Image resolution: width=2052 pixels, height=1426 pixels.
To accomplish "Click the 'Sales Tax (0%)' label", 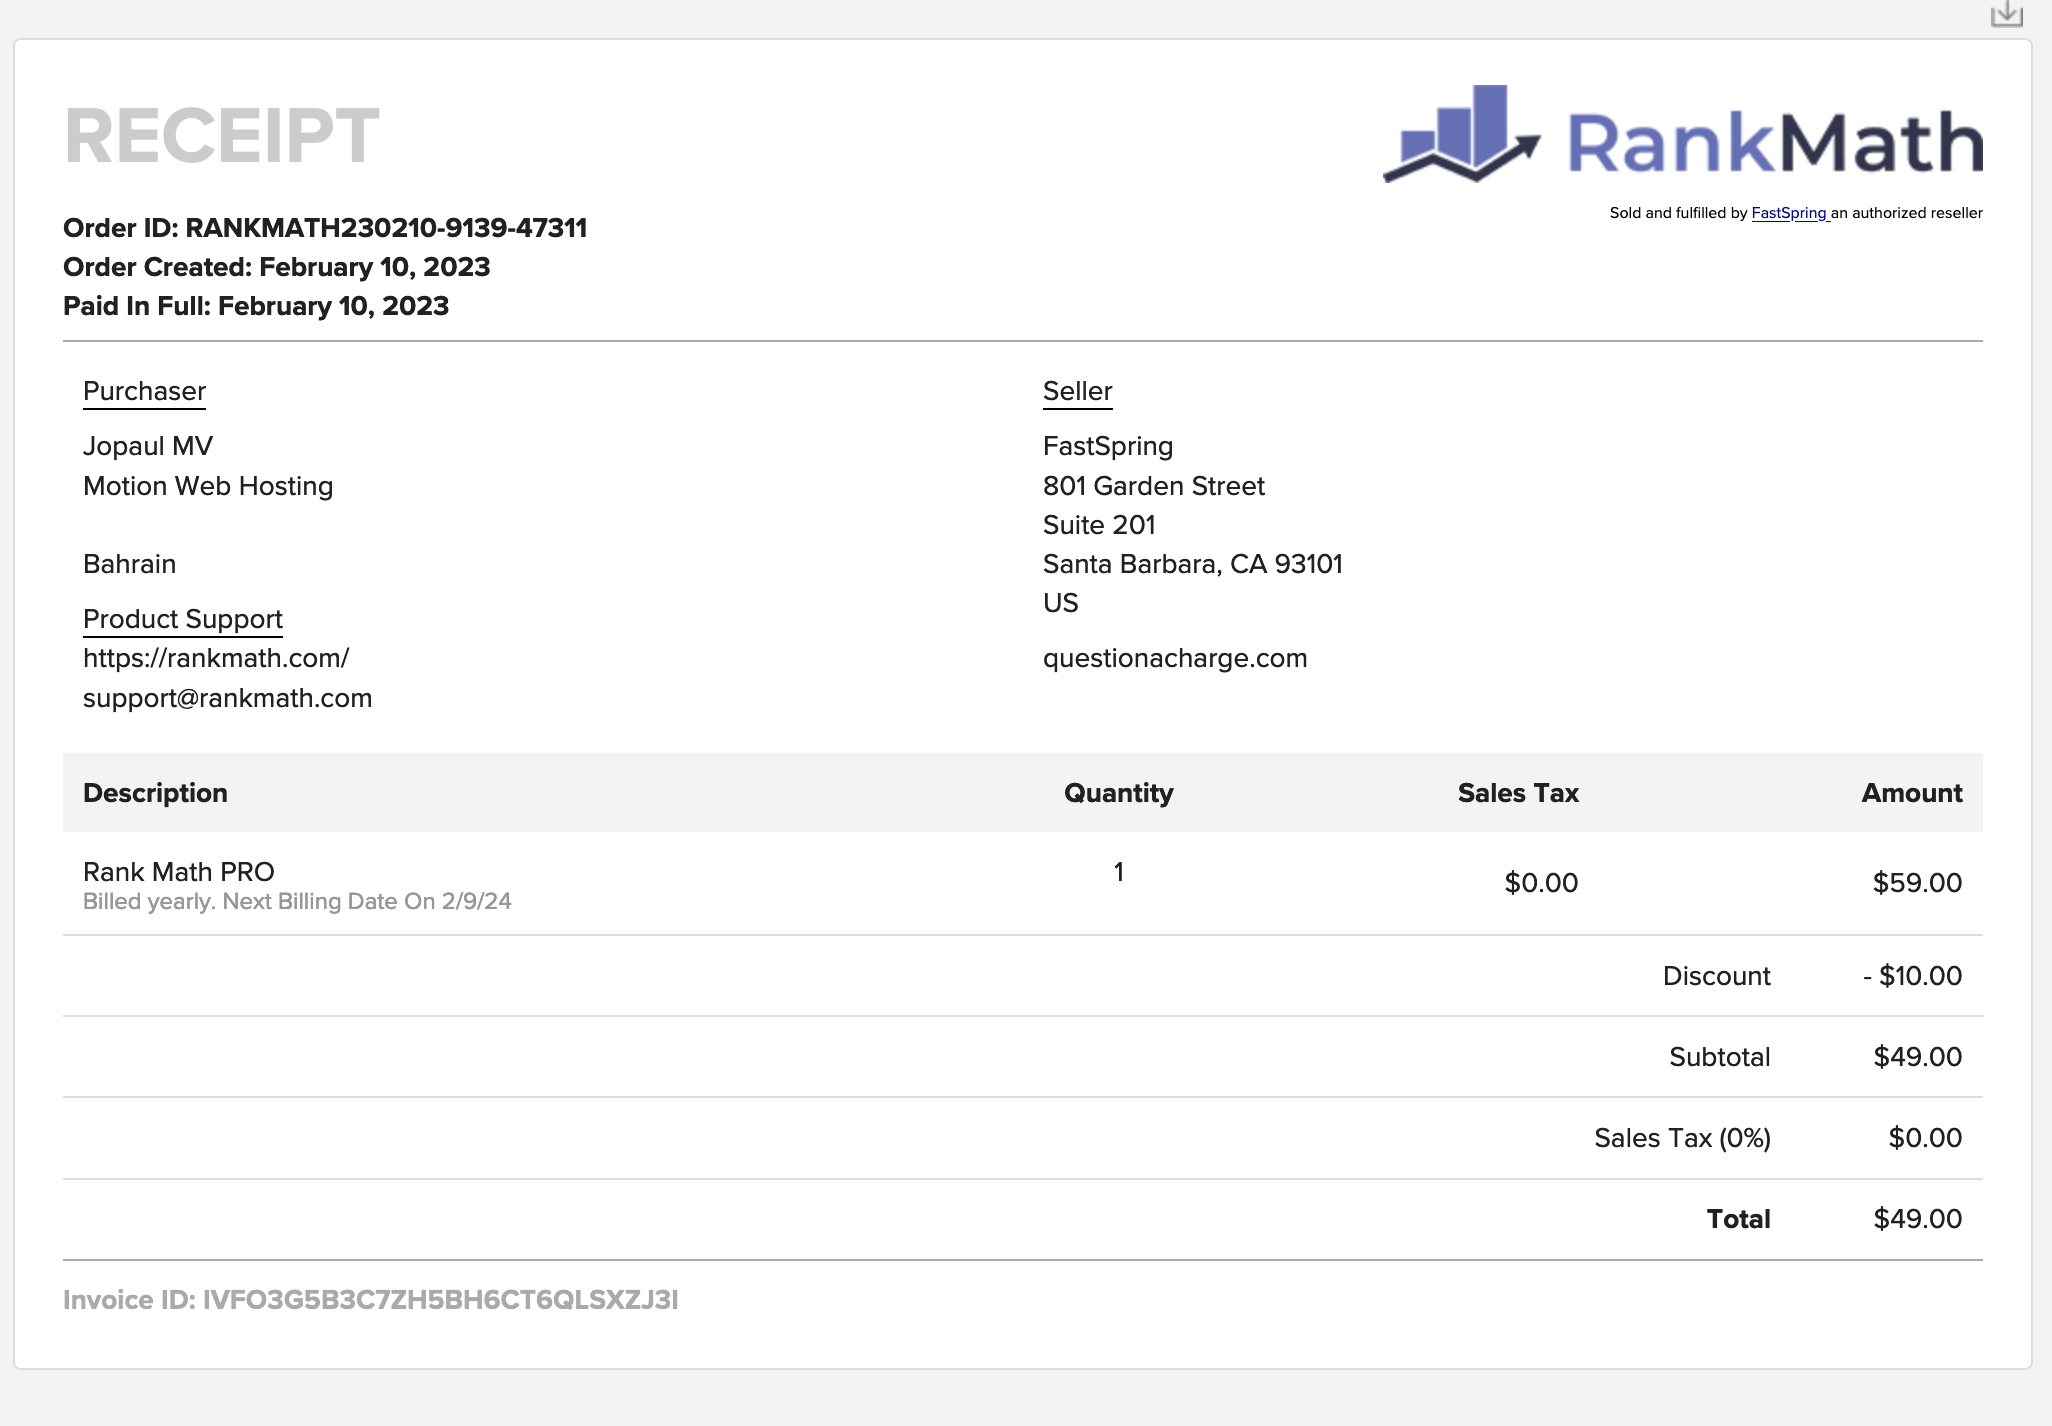I will (1682, 1138).
